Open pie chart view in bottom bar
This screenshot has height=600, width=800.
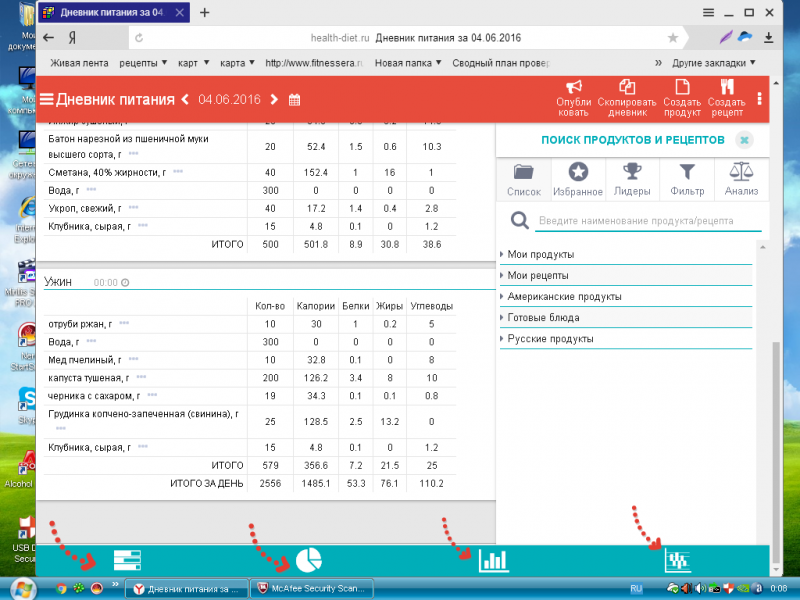(308, 561)
